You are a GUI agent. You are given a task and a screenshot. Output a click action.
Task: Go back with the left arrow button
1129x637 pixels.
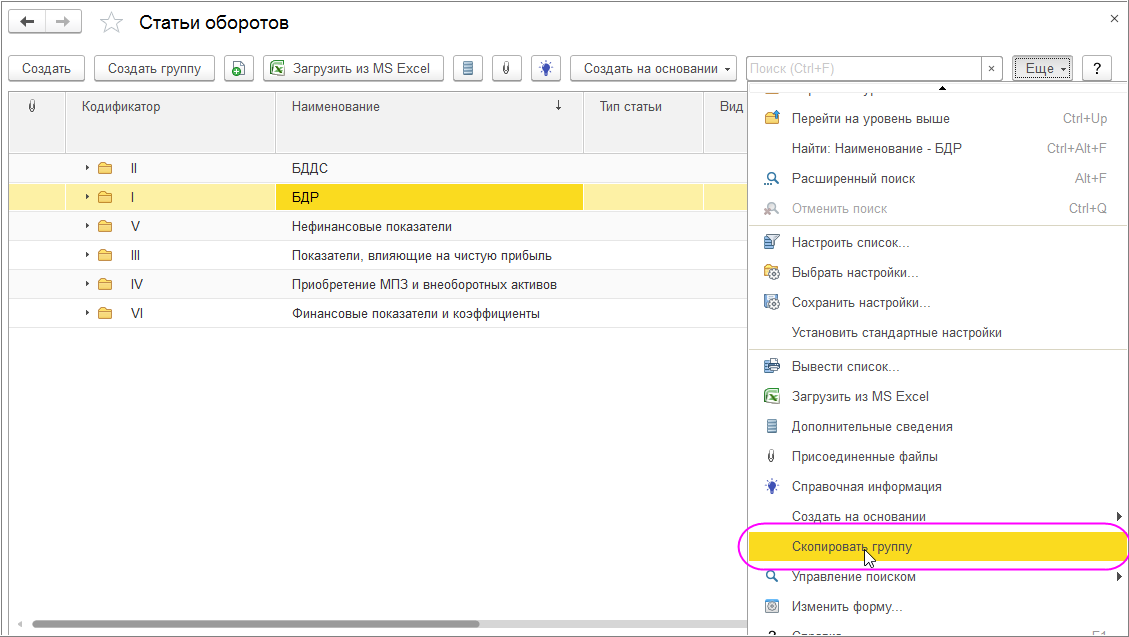pyautogui.click(x=27, y=22)
